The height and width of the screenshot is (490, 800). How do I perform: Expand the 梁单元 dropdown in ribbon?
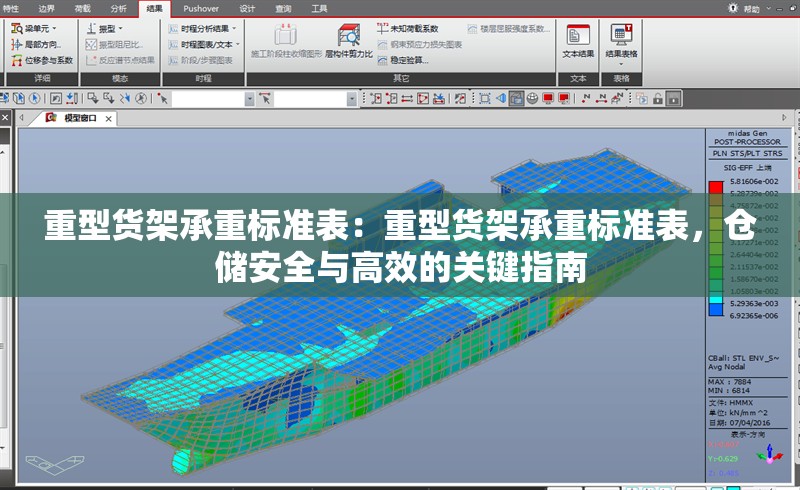click(x=40, y=29)
